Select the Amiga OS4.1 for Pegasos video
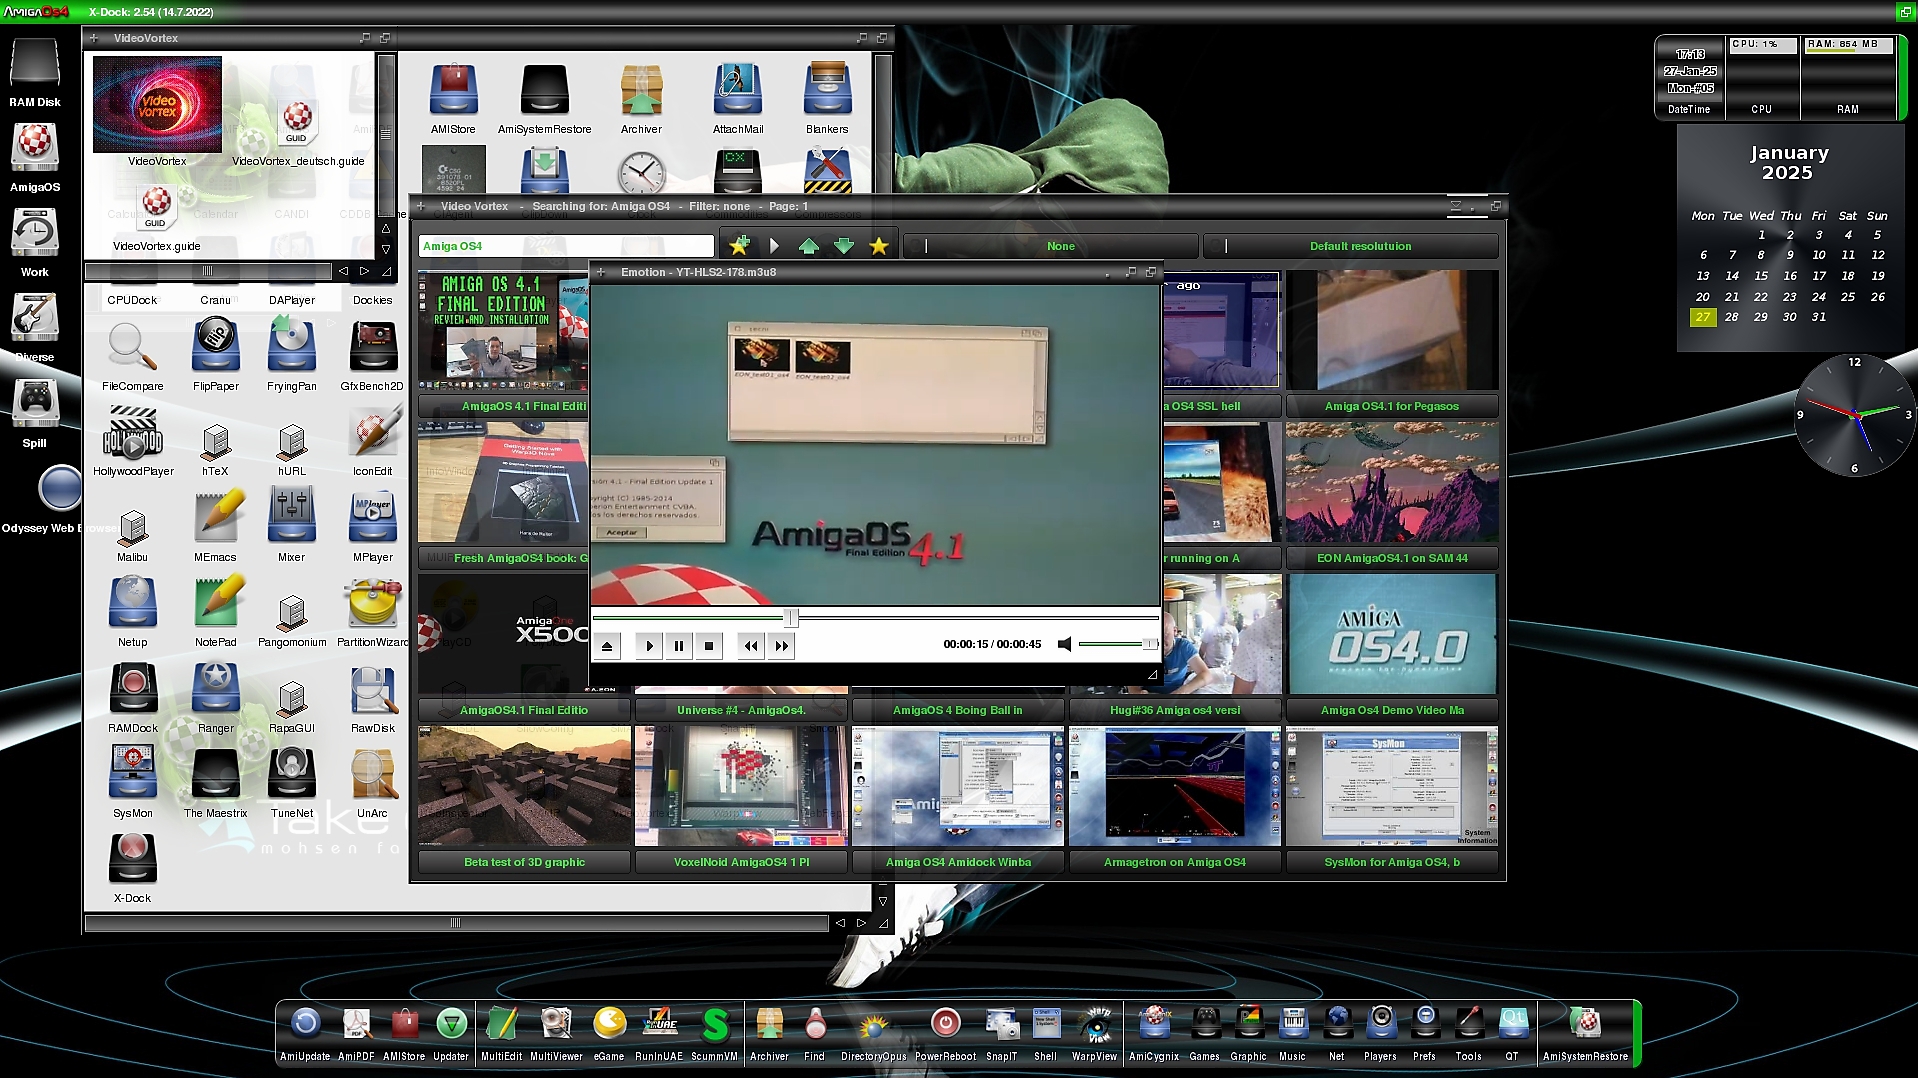The height and width of the screenshot is (1078, 1918). (x=1391, y=330)
